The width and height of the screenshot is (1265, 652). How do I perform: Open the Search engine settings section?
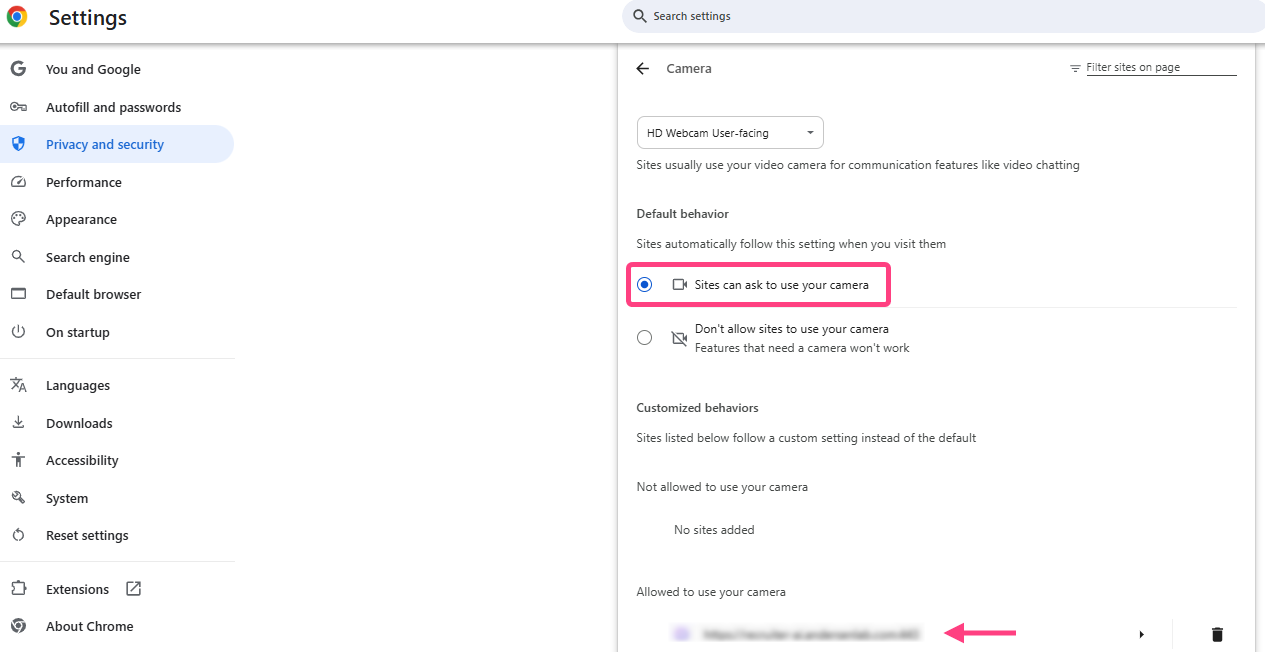pos(88,257)
